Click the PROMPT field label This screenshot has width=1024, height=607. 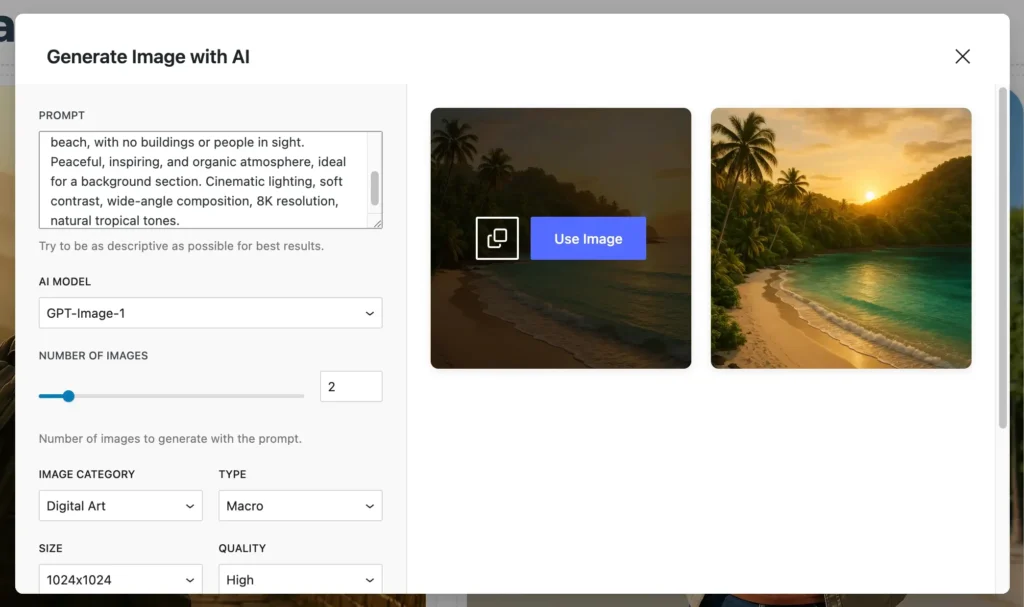tap(62, 116)
